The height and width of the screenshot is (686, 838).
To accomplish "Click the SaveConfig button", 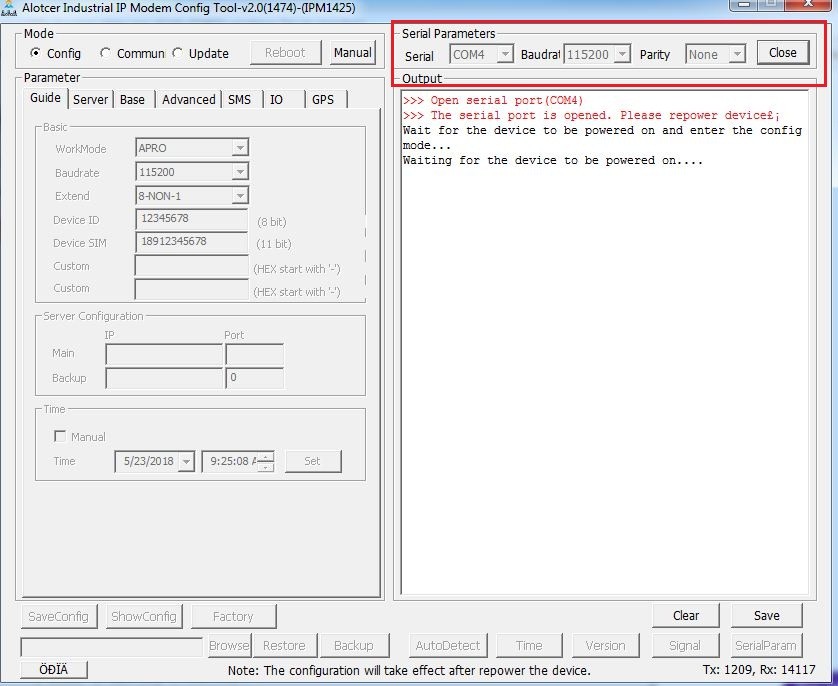I will point(59,617).
